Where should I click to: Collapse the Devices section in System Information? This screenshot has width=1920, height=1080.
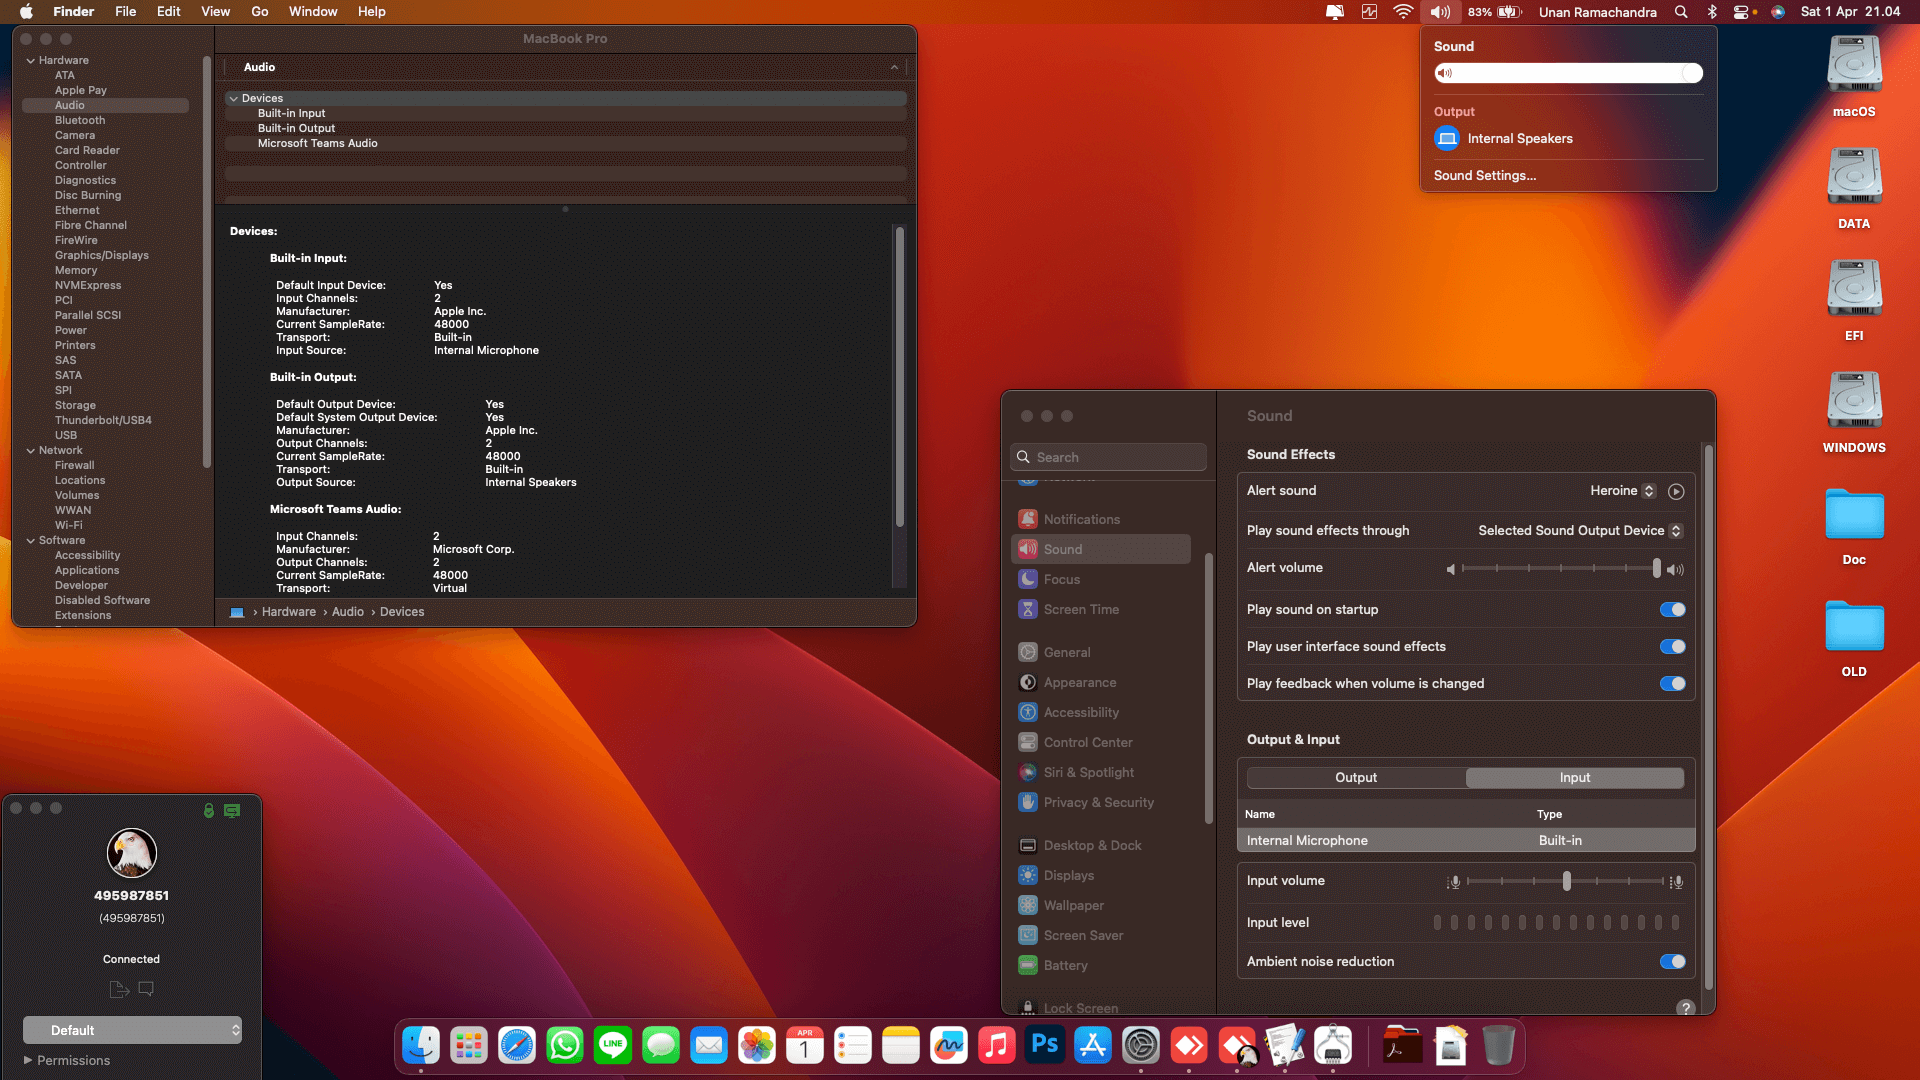coord(232,98)
